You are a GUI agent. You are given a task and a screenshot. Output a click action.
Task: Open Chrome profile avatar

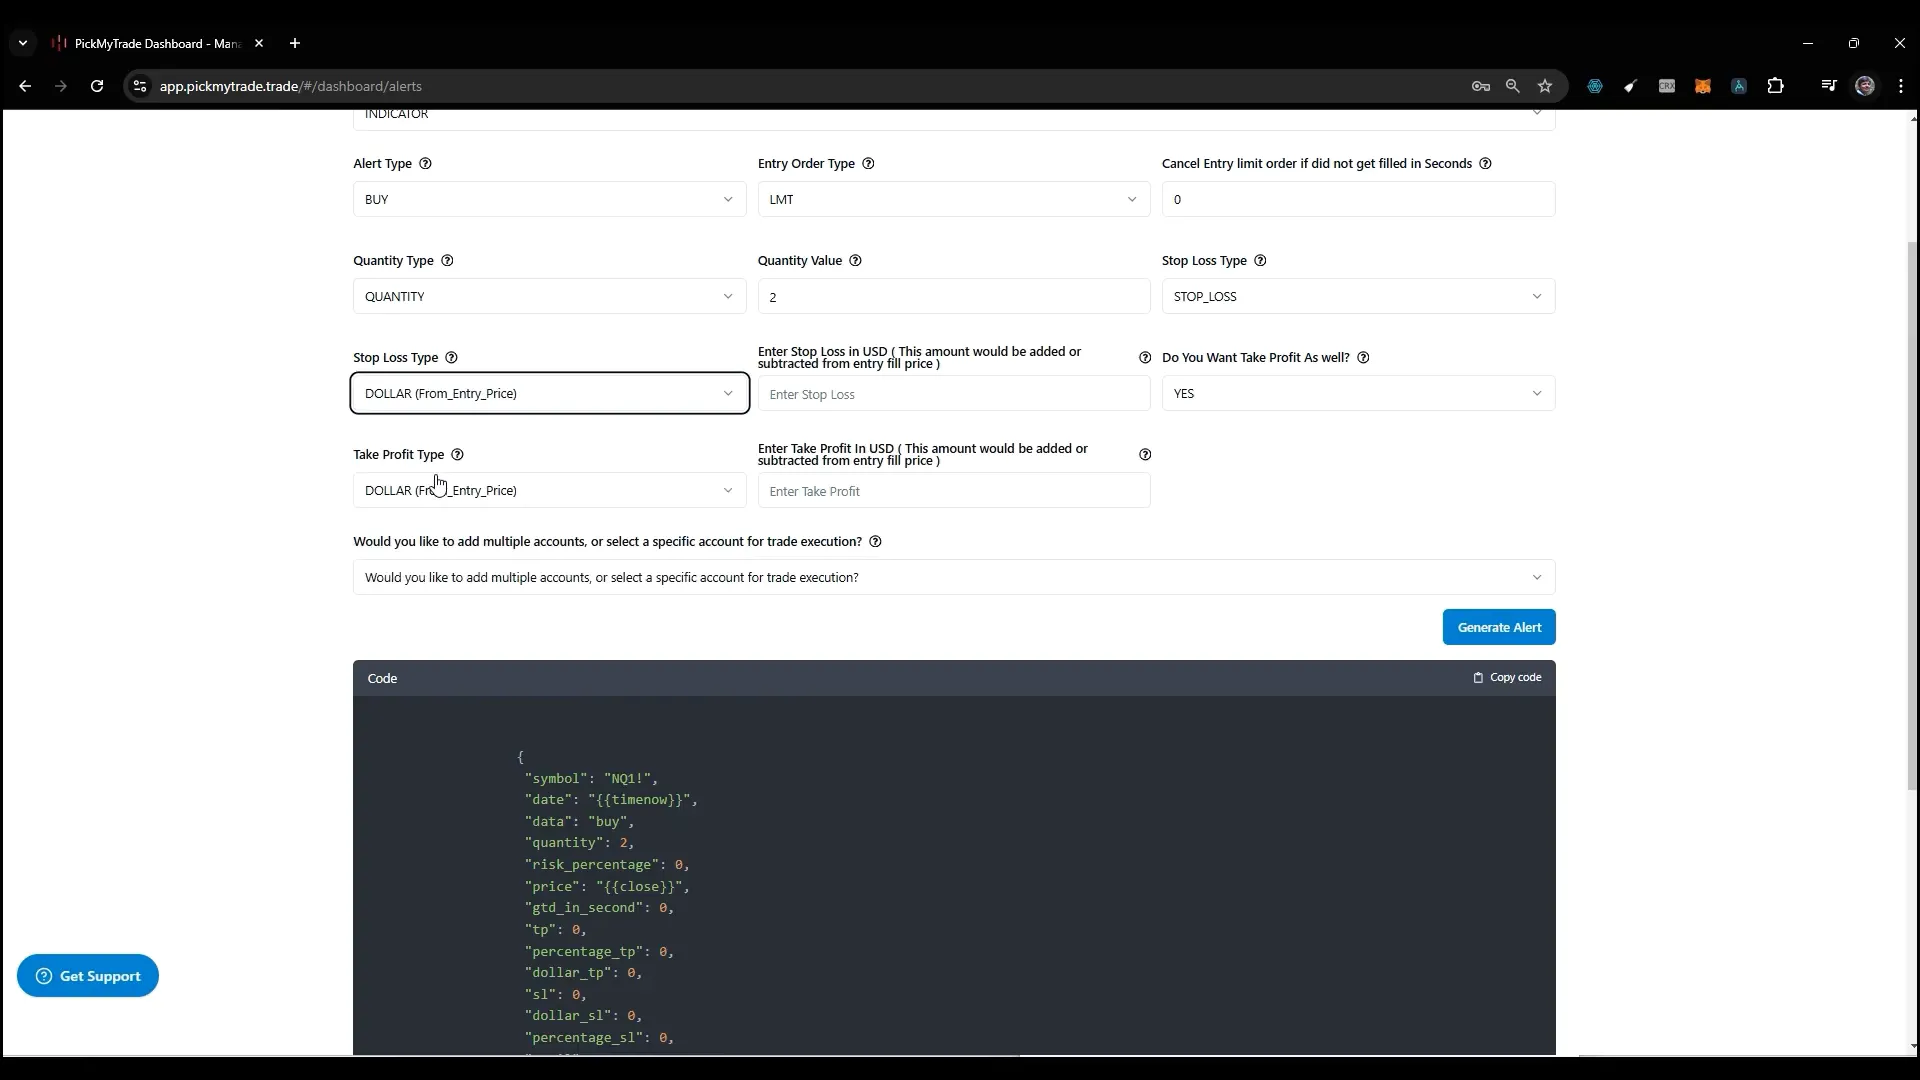click(1865, 86)
